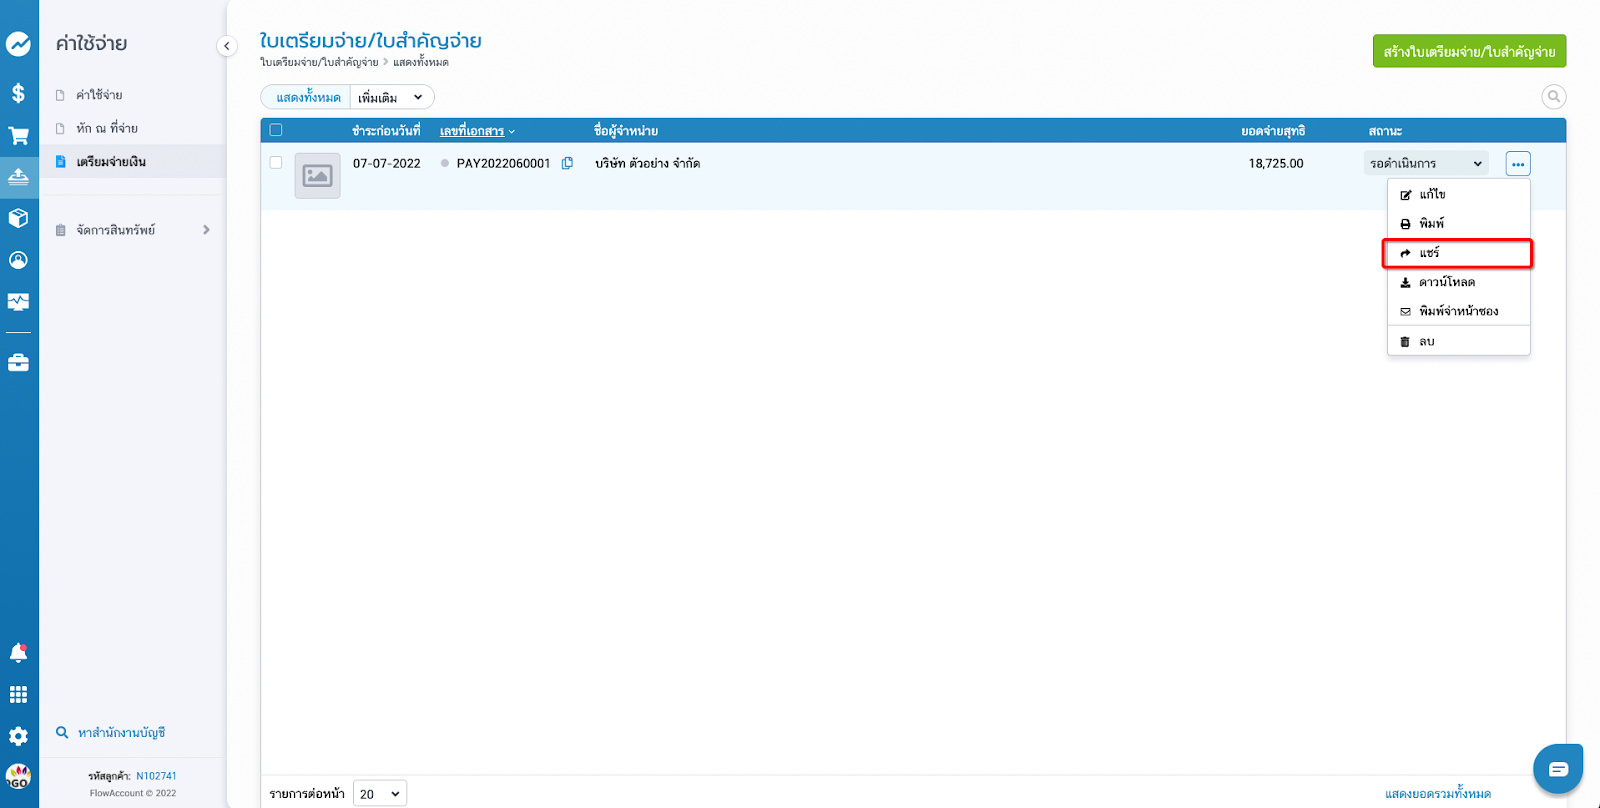
Task: Change items per page dropdown showing 20
Action: (380, 793)
